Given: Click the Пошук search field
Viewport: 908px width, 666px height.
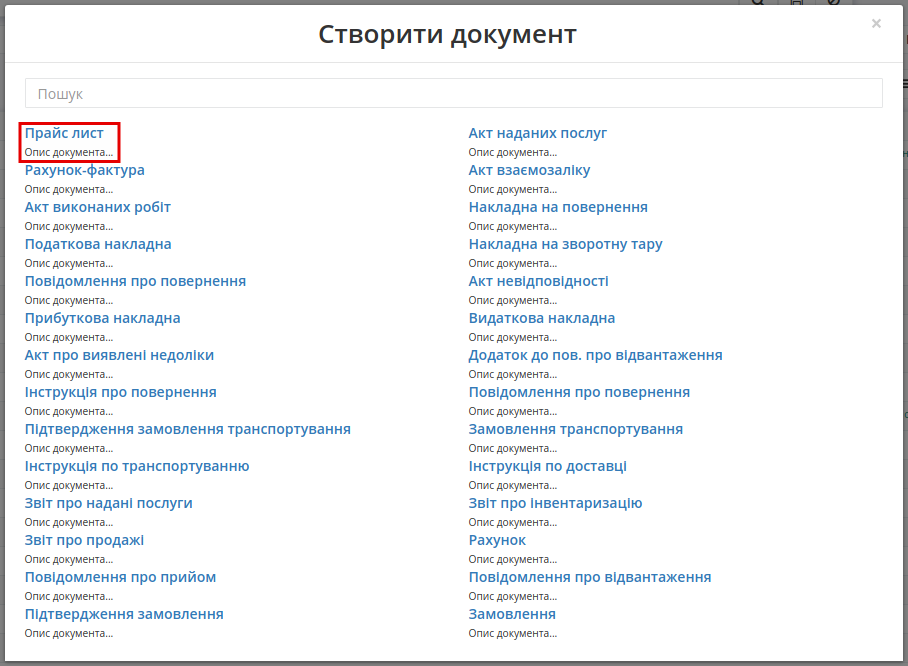Looking at the screenshot, I should click(x=453, y=93).
